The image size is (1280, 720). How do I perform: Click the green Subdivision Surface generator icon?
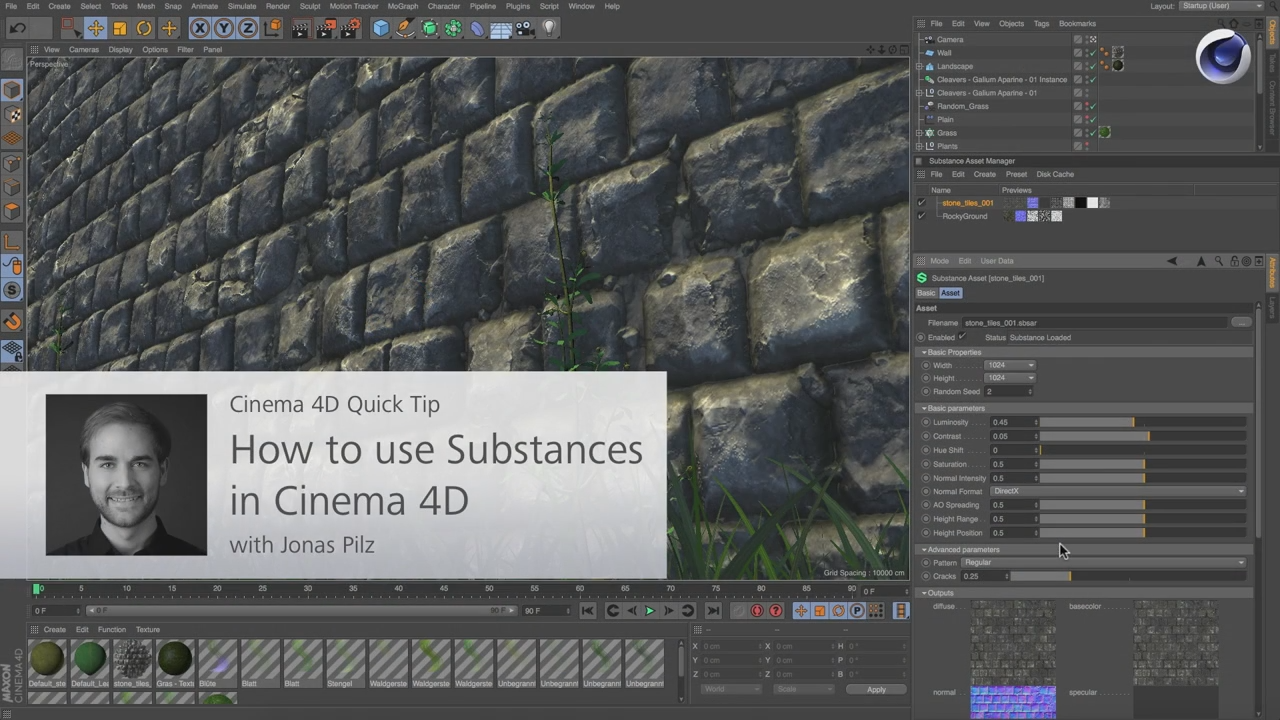click(430, 28)
